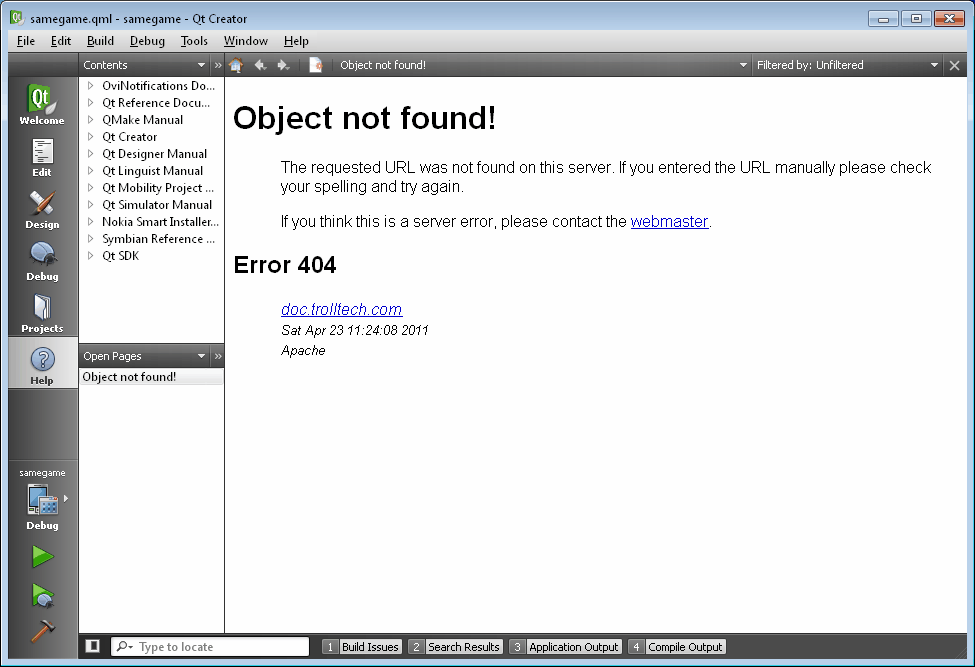Select 'Qt Creator' contents entry

pos(129,137)
